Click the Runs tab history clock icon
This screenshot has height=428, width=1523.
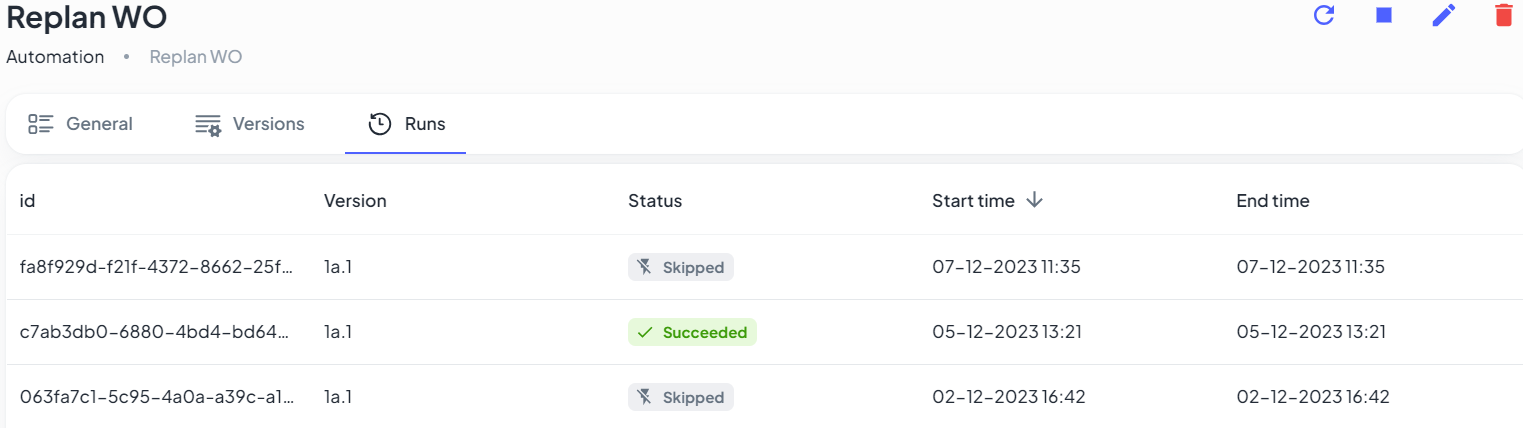[x=380, y=124]
